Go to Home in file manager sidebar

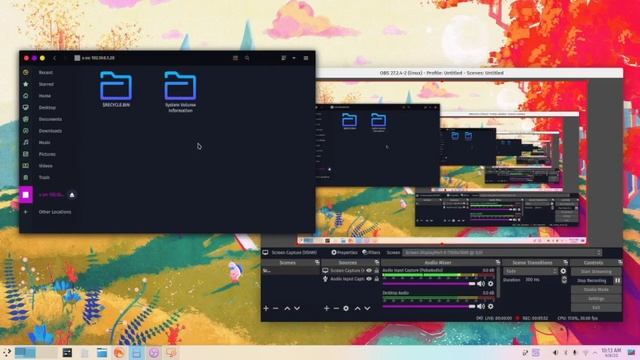45,96
